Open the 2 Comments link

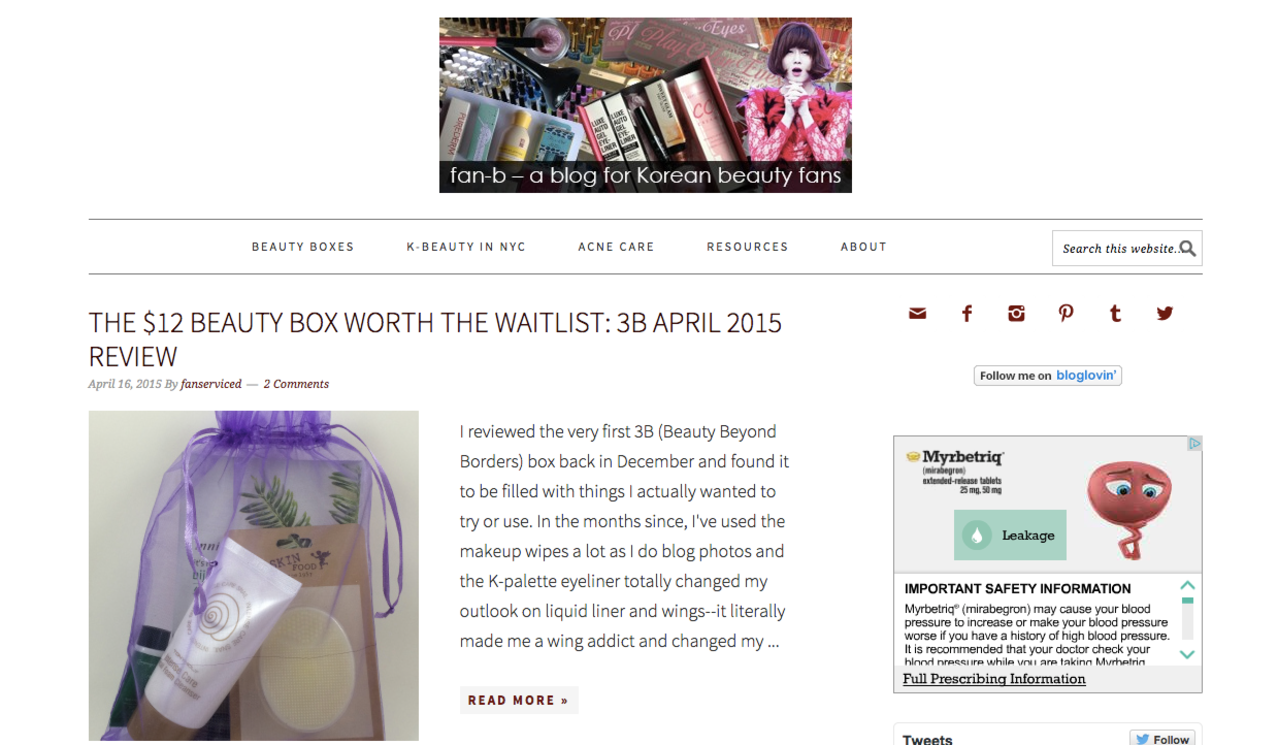pos(296,384)
